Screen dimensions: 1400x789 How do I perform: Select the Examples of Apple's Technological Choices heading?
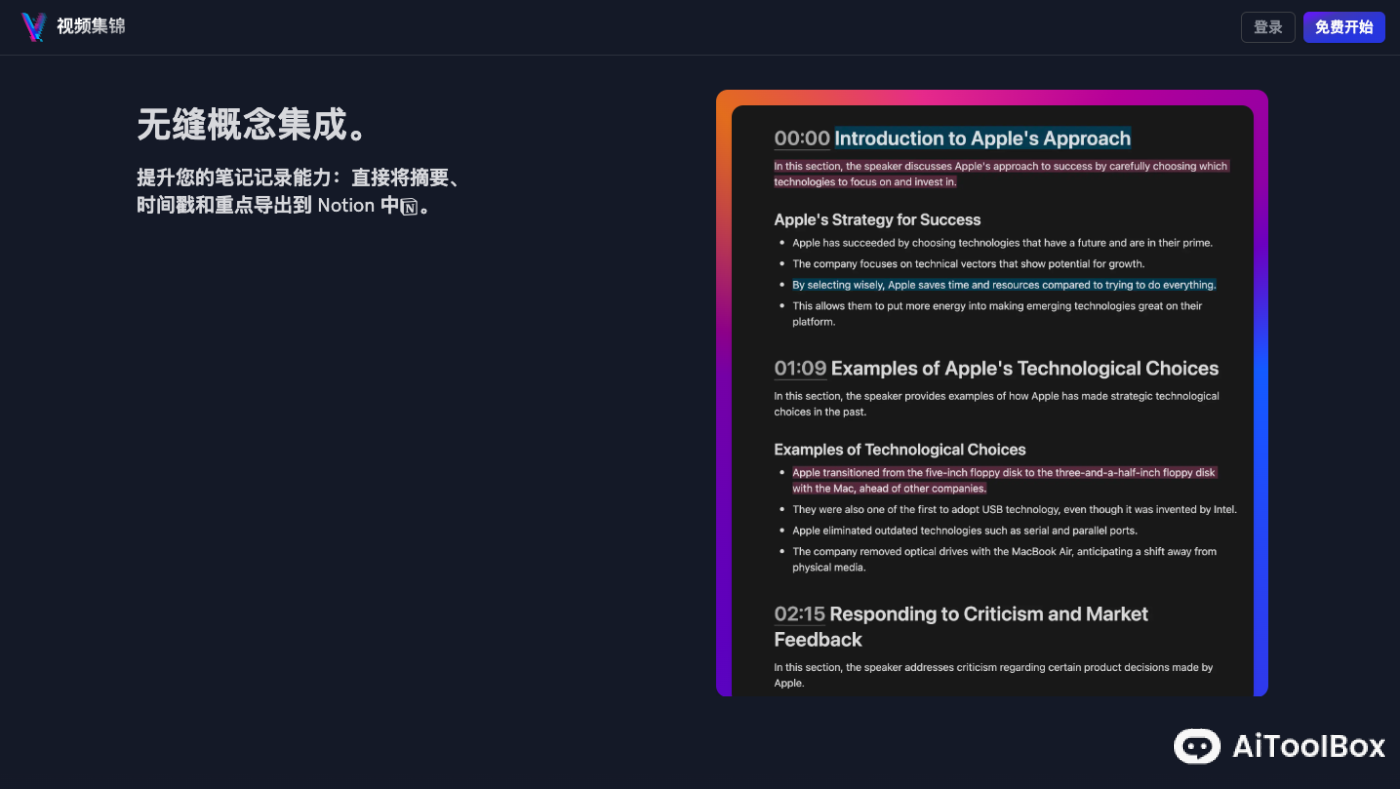coord(1024,369)
